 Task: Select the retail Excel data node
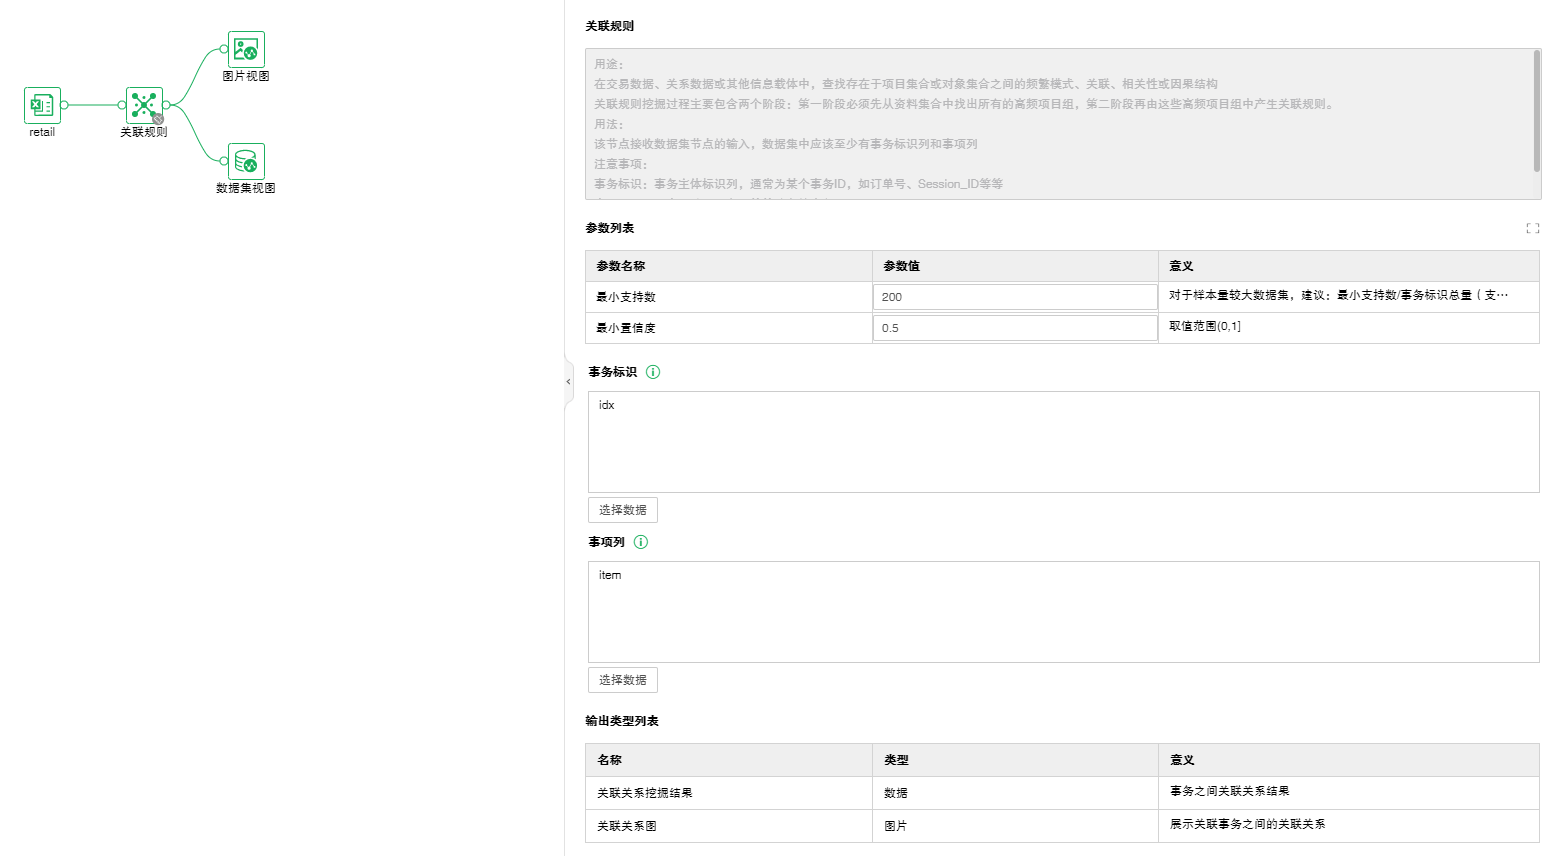pos(42,105)
